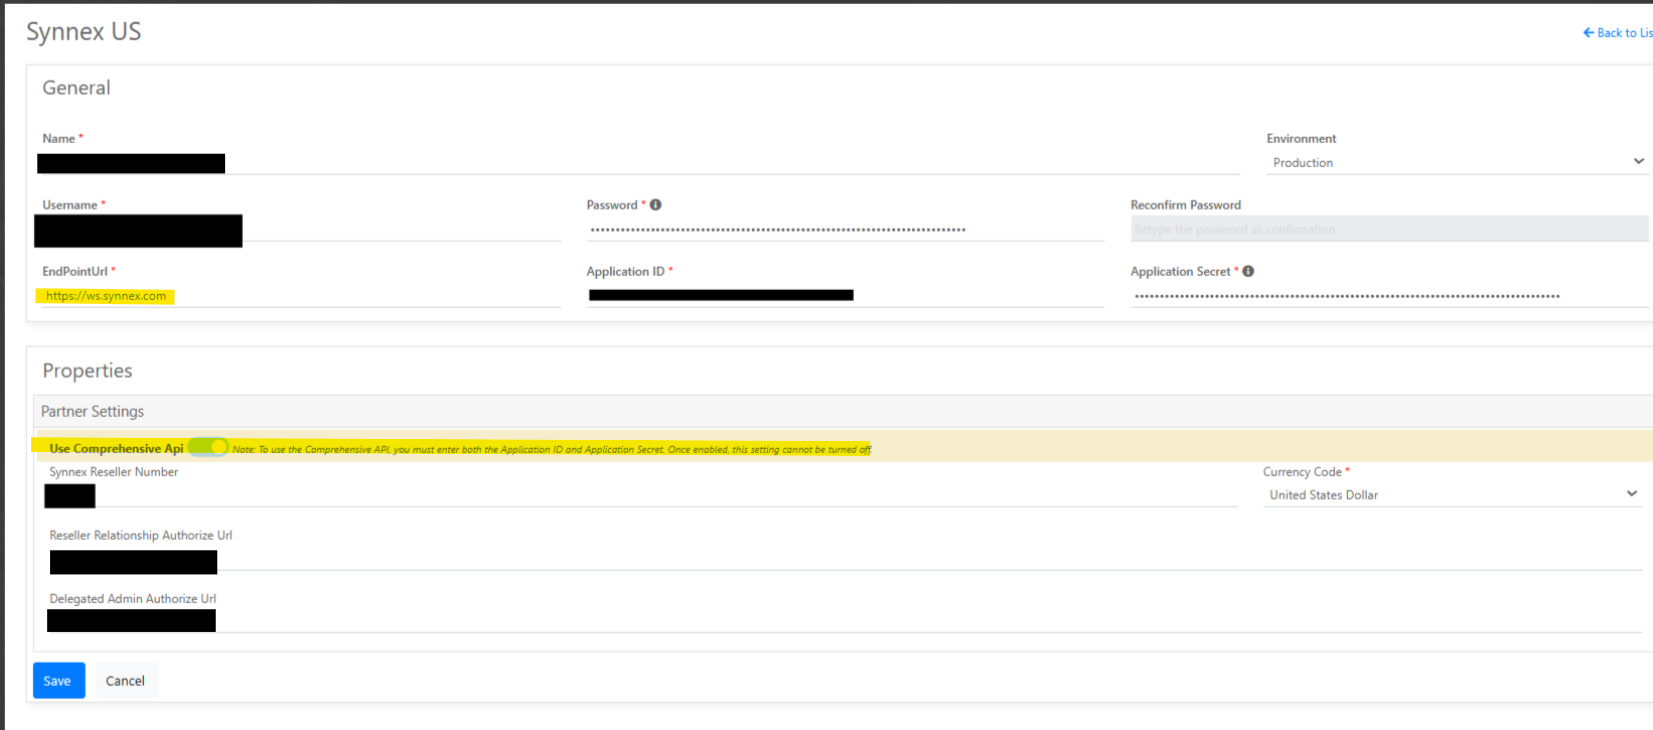Click the General section heading
This screenshot has height=730, width=1653.
coord(76,88)
